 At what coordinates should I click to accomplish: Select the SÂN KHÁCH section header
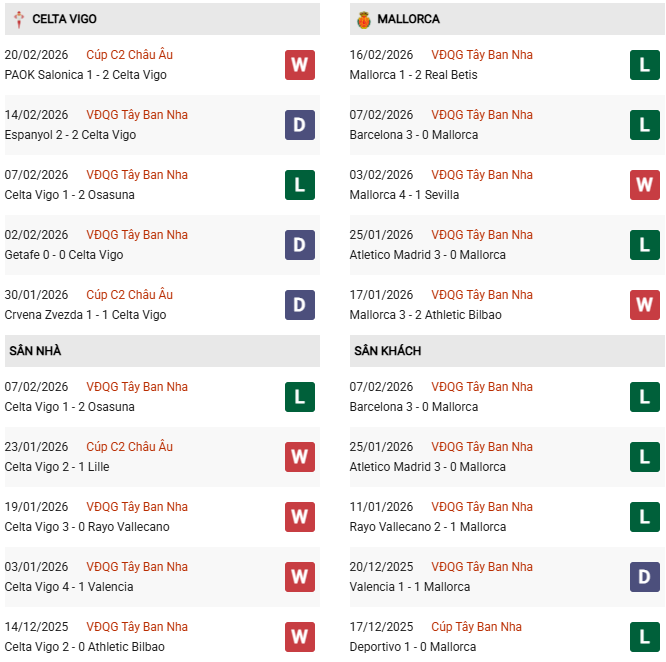pos(387,351)
